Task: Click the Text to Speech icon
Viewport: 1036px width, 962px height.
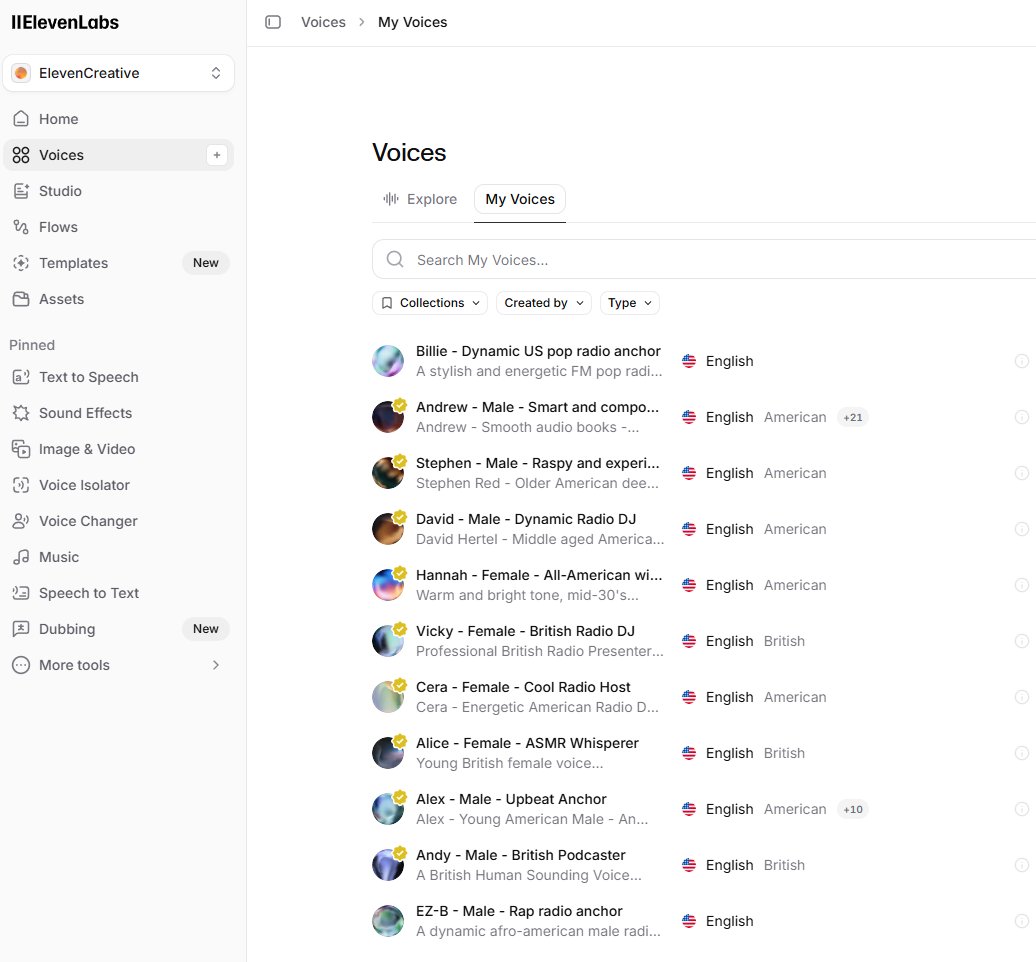Action: (x=21, y=377)
